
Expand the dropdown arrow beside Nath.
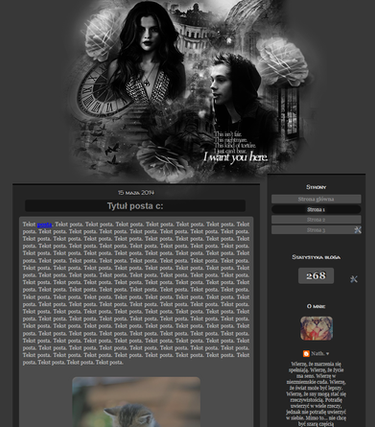(328, 354)
